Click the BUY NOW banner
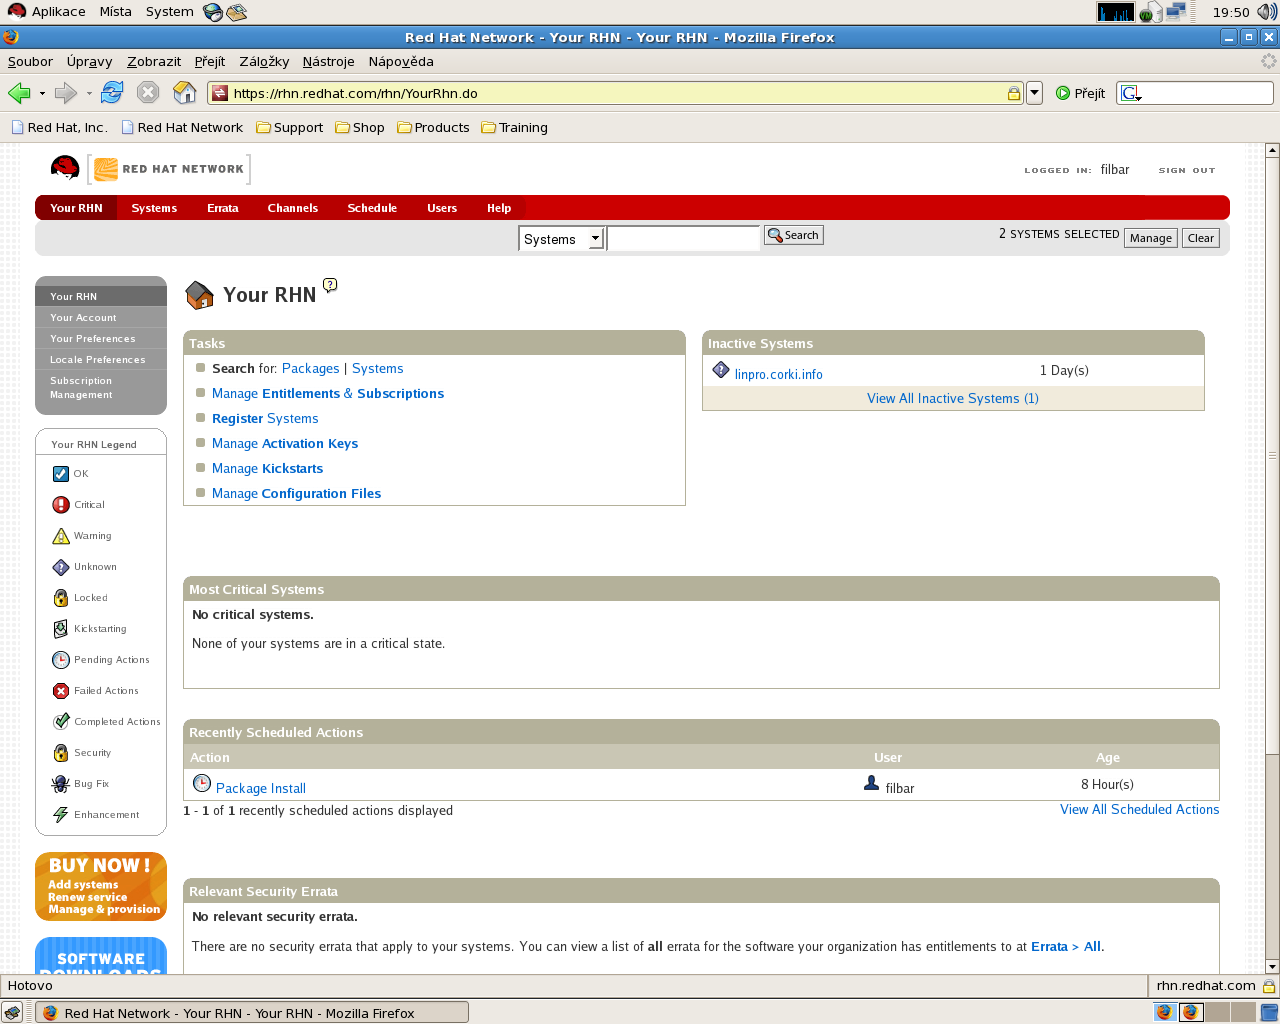1280x1024 pixels. pos(101,886)
